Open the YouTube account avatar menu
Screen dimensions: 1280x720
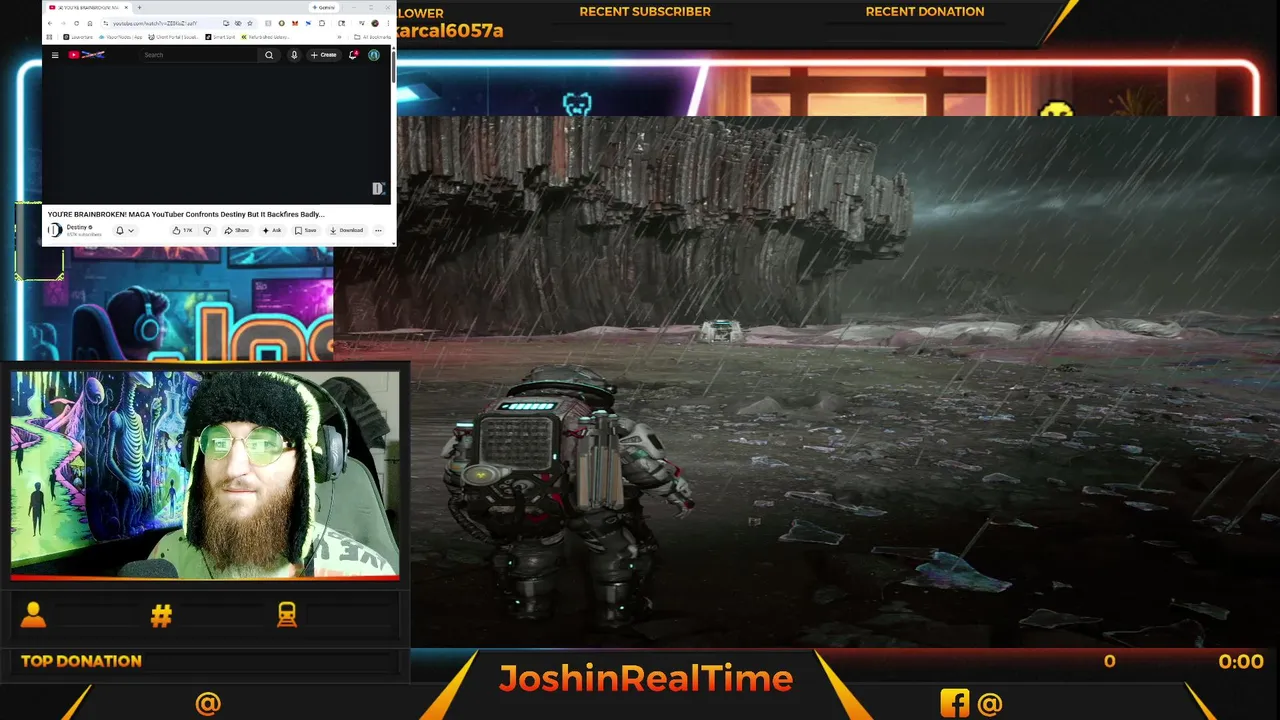click(x=374, y=55)
